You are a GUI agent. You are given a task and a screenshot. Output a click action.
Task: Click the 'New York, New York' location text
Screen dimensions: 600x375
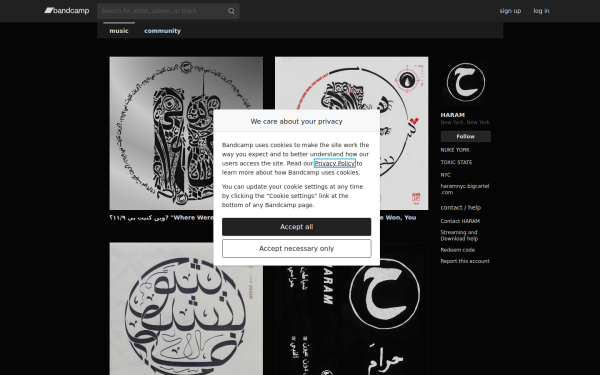(x=465, y=122)
